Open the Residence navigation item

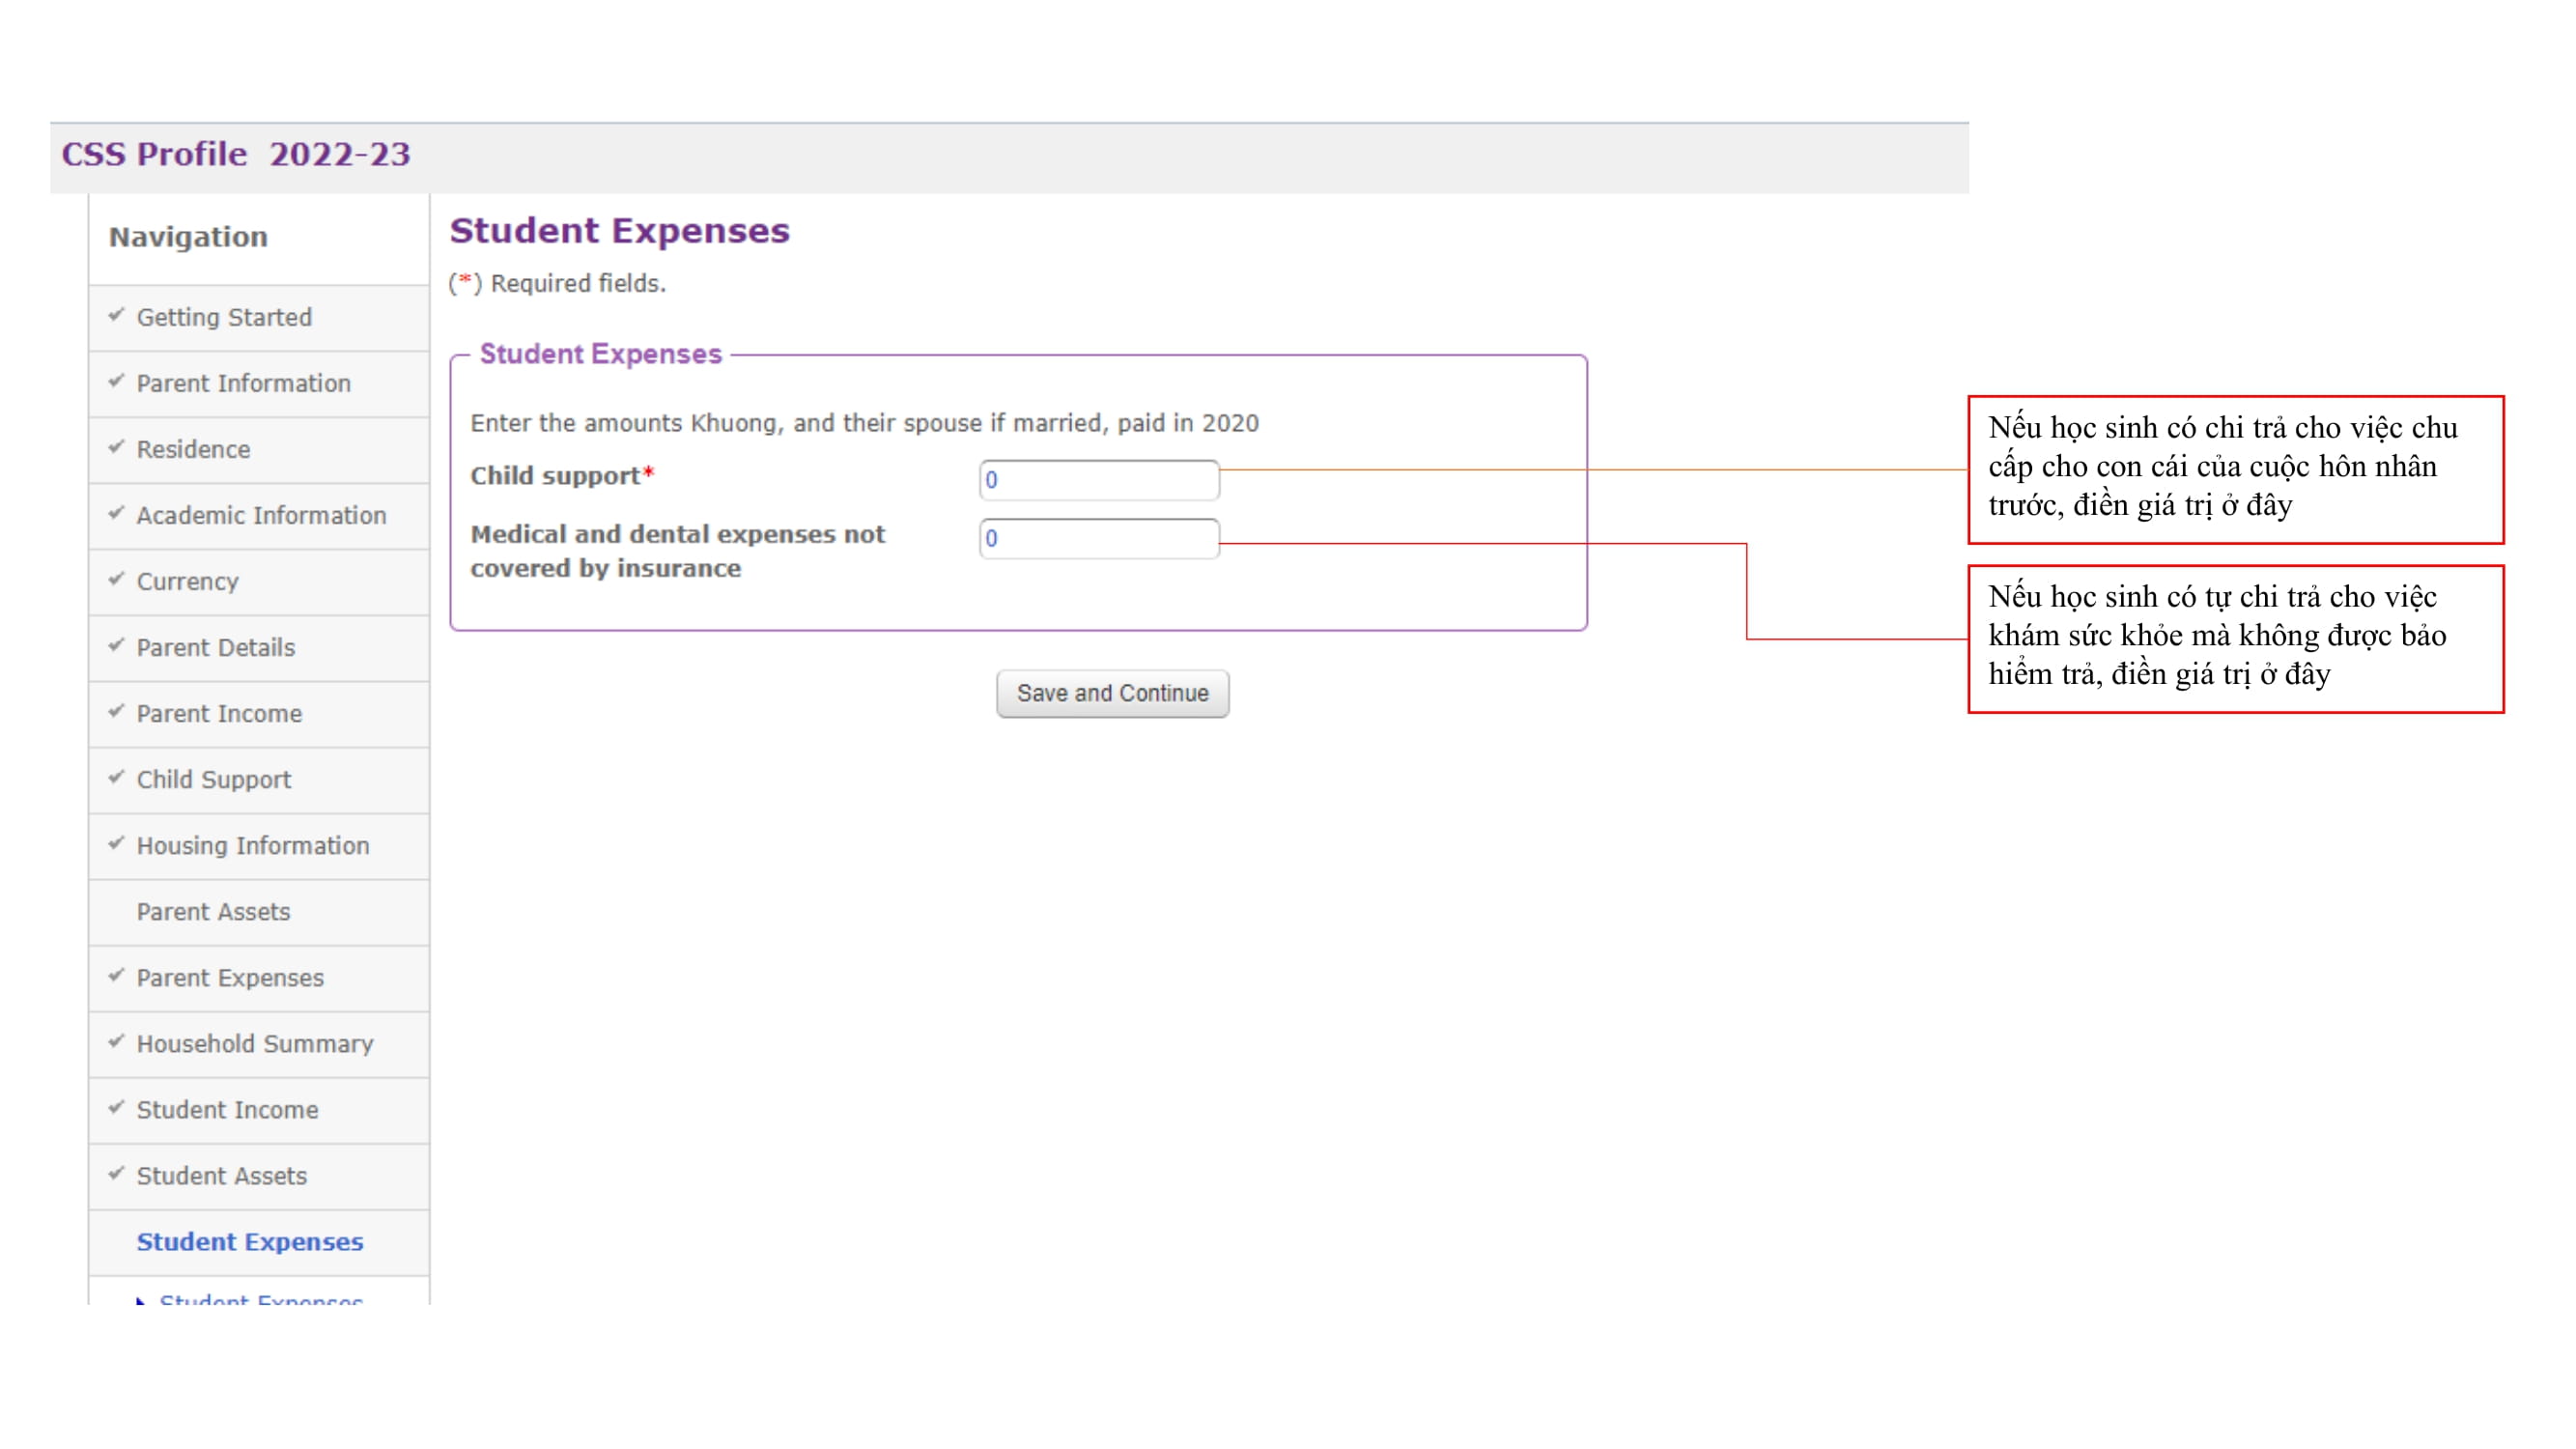pyautogui.click(x=193, y=449)
